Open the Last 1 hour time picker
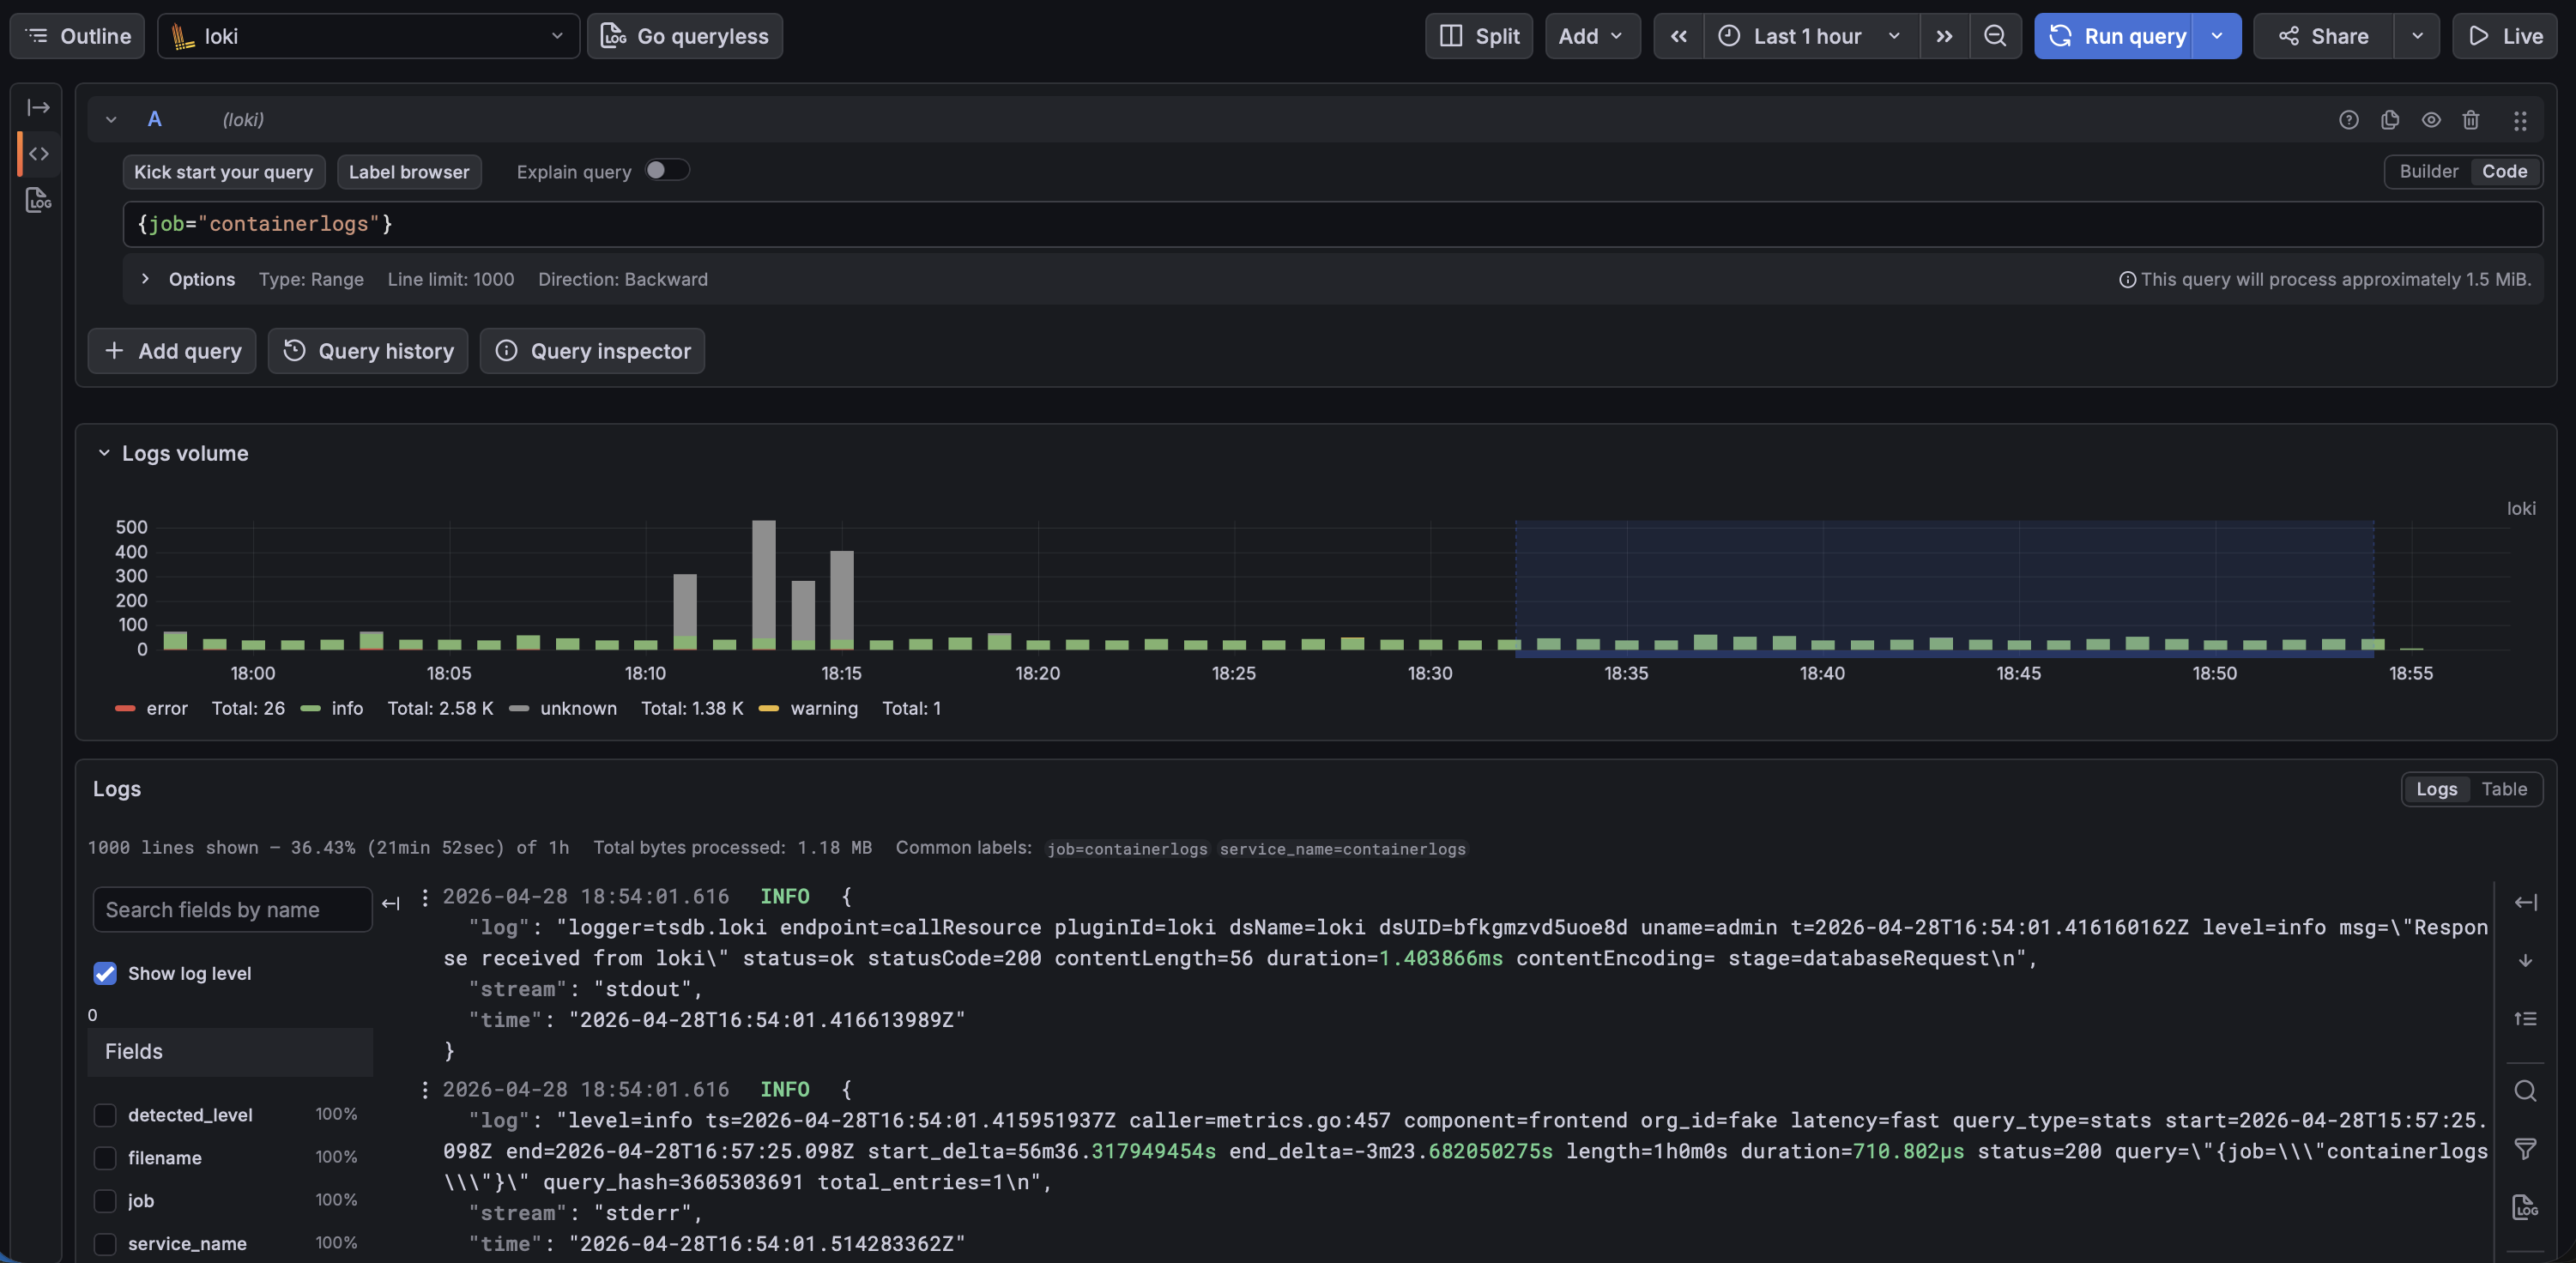This screenshot has height=1263, width=2576. click(1811, 36)
